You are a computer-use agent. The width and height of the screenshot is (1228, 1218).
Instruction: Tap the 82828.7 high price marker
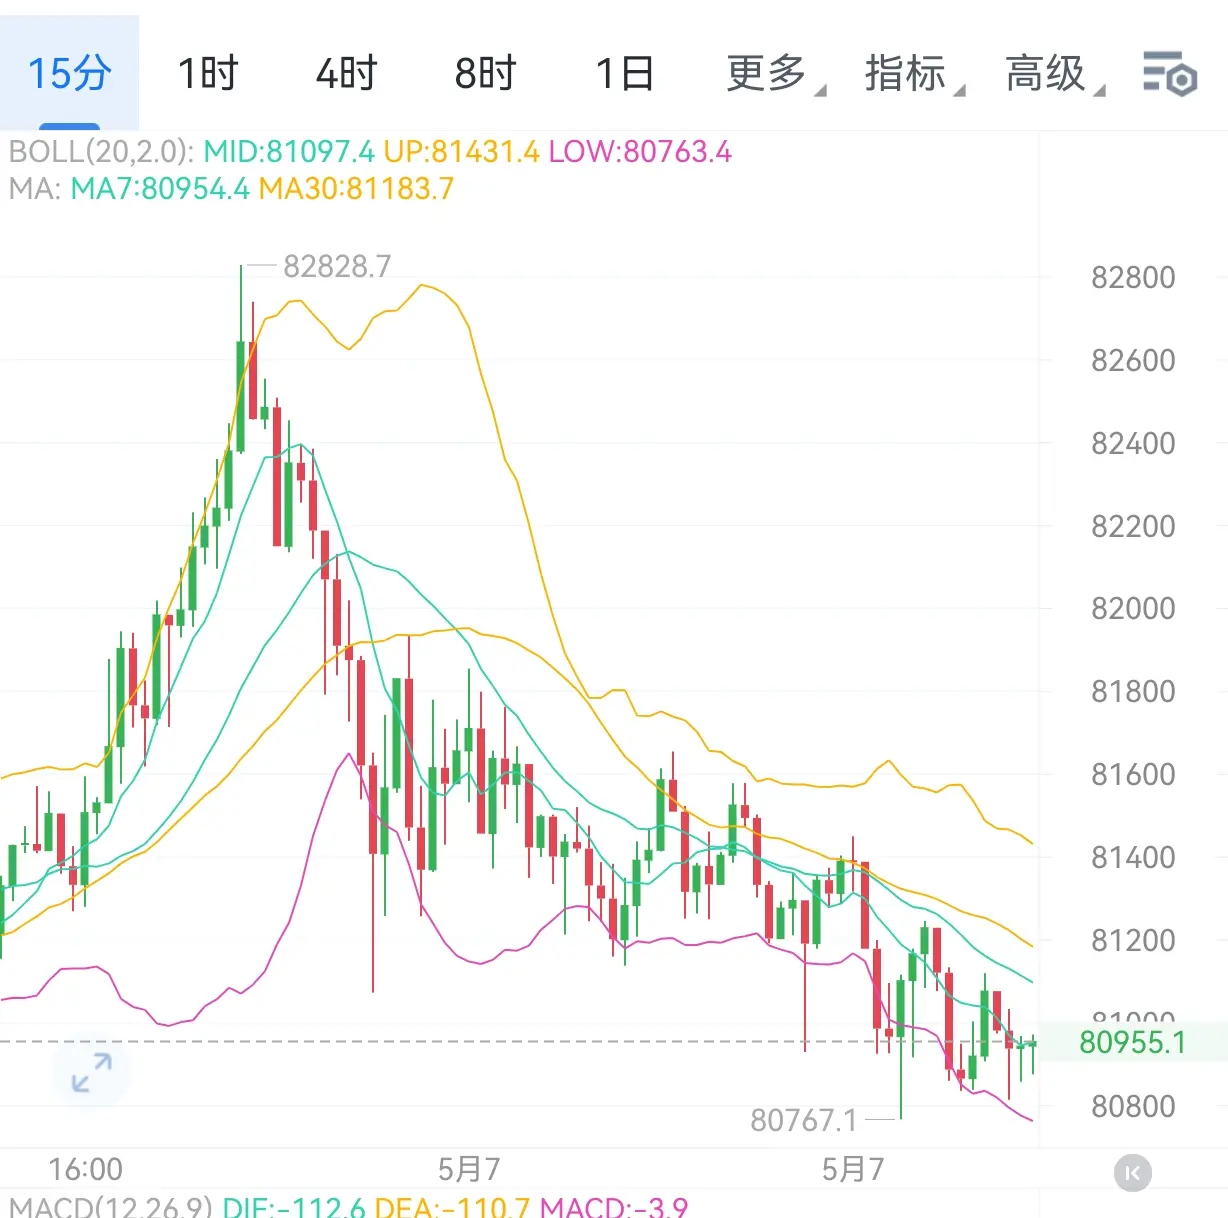[337, 266]
